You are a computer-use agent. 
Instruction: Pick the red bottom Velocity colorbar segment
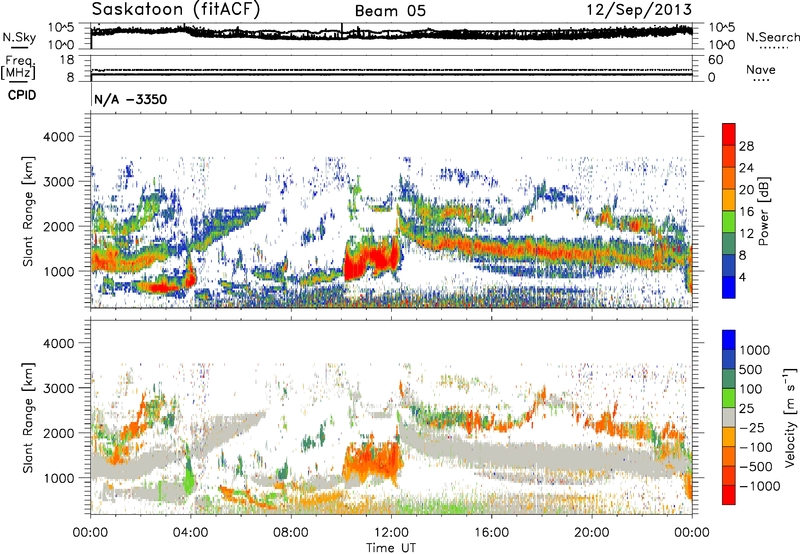tap(729, 495)
